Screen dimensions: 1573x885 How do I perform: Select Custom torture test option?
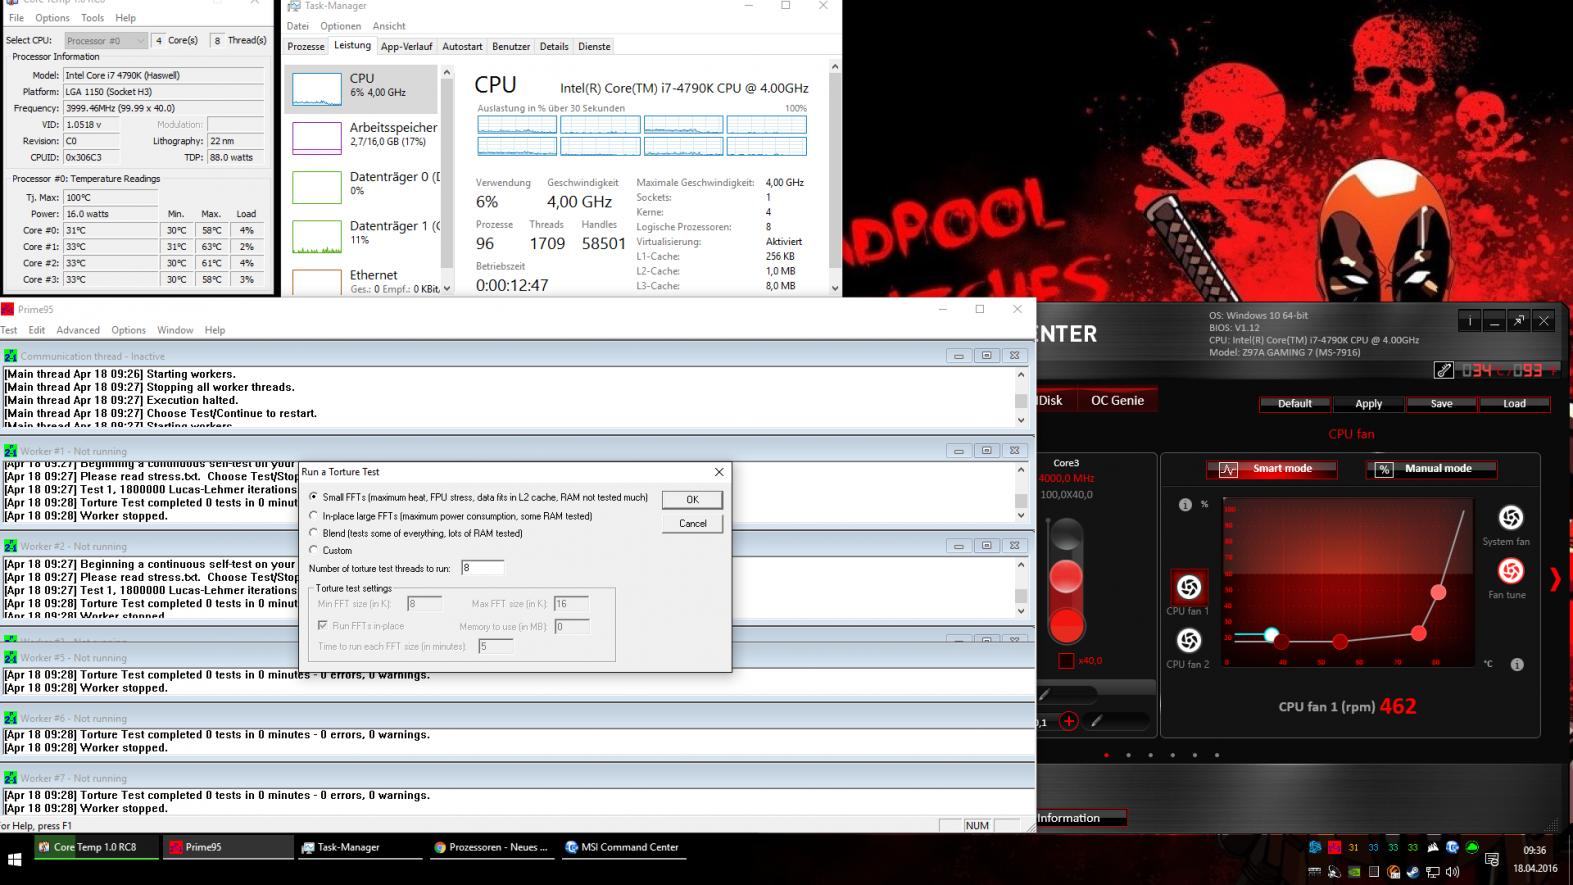[x=314, y=550]
